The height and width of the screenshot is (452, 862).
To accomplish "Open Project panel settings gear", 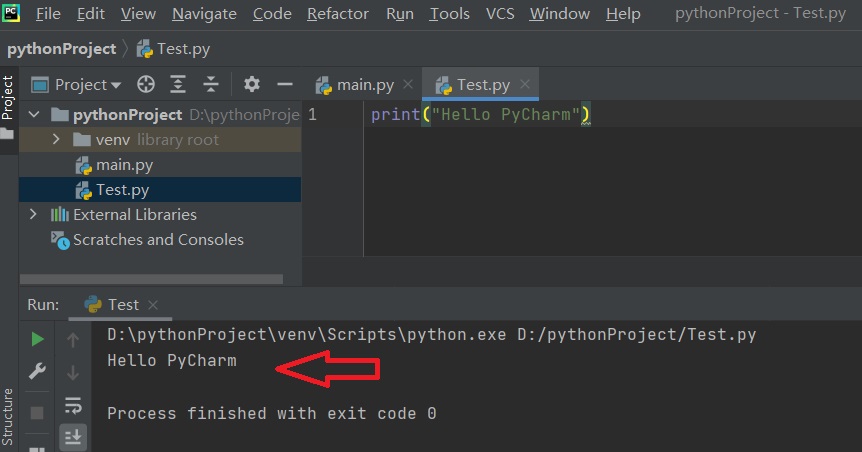I will (252, 84).
